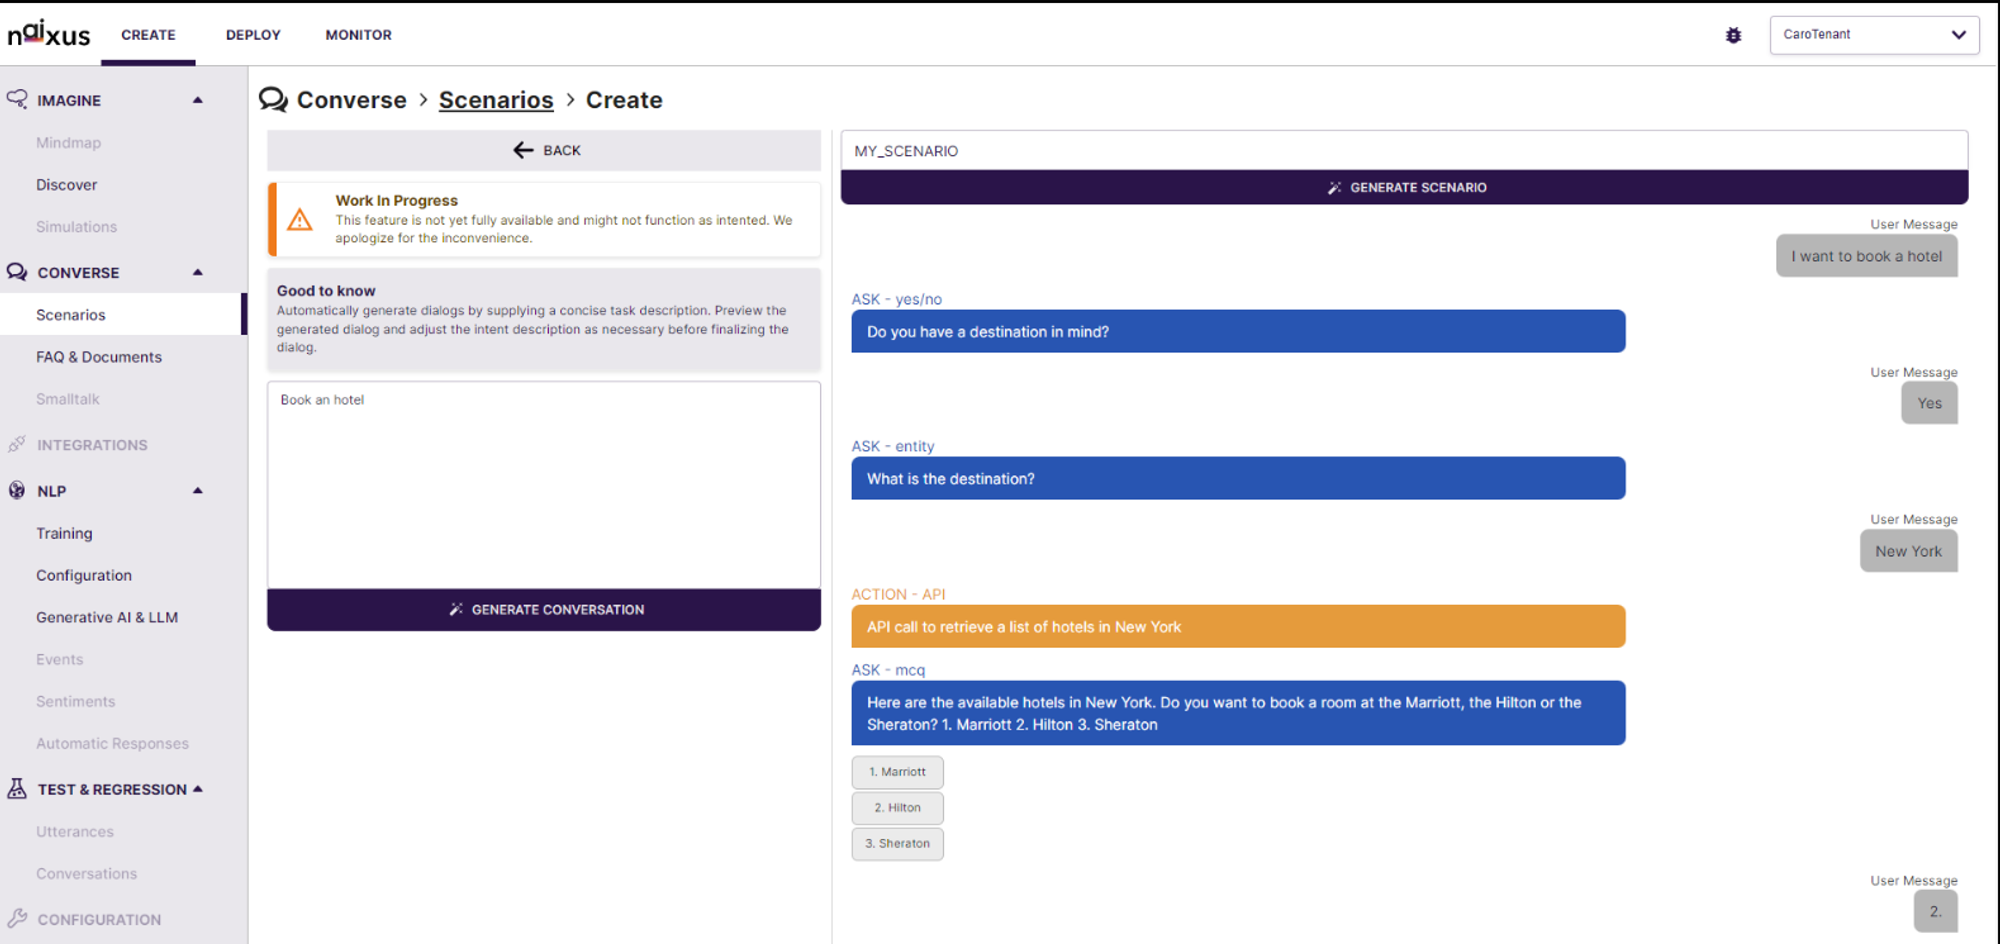Select the 2. Hilton option button
Screen dimensions: 2000x944
897,808
